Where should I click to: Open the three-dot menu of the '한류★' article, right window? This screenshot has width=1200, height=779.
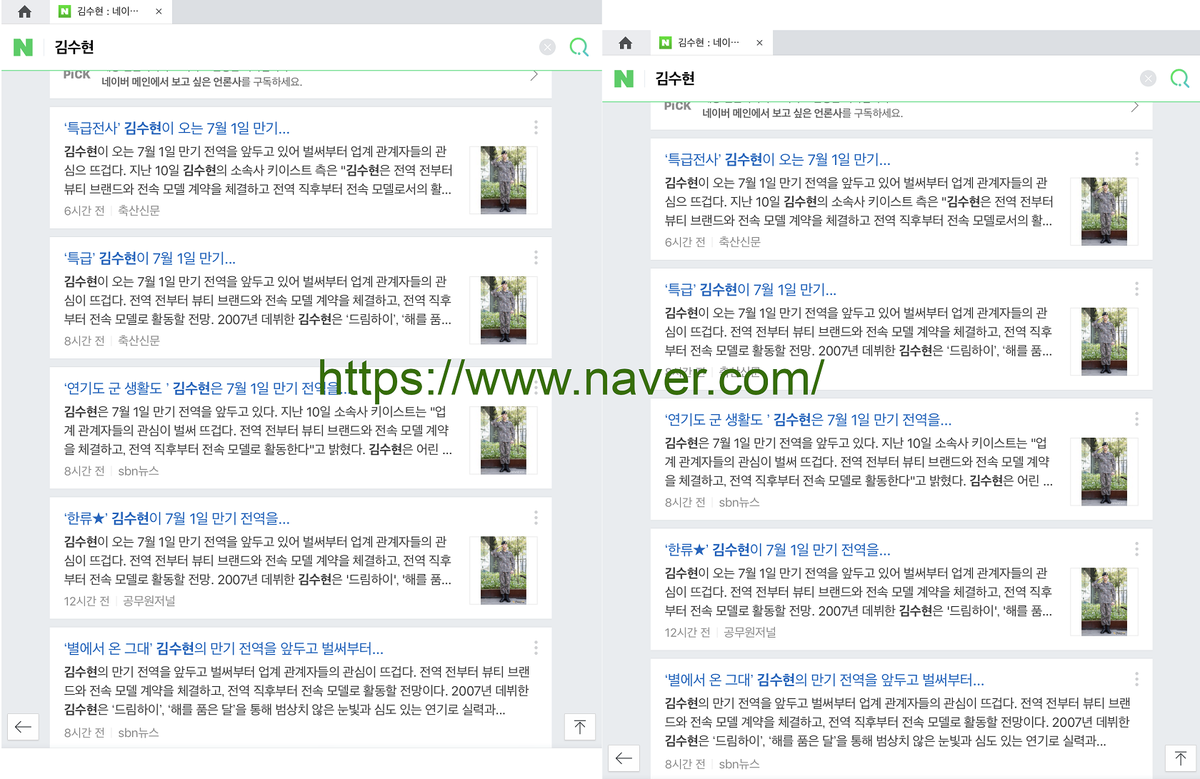point(1137,548)
